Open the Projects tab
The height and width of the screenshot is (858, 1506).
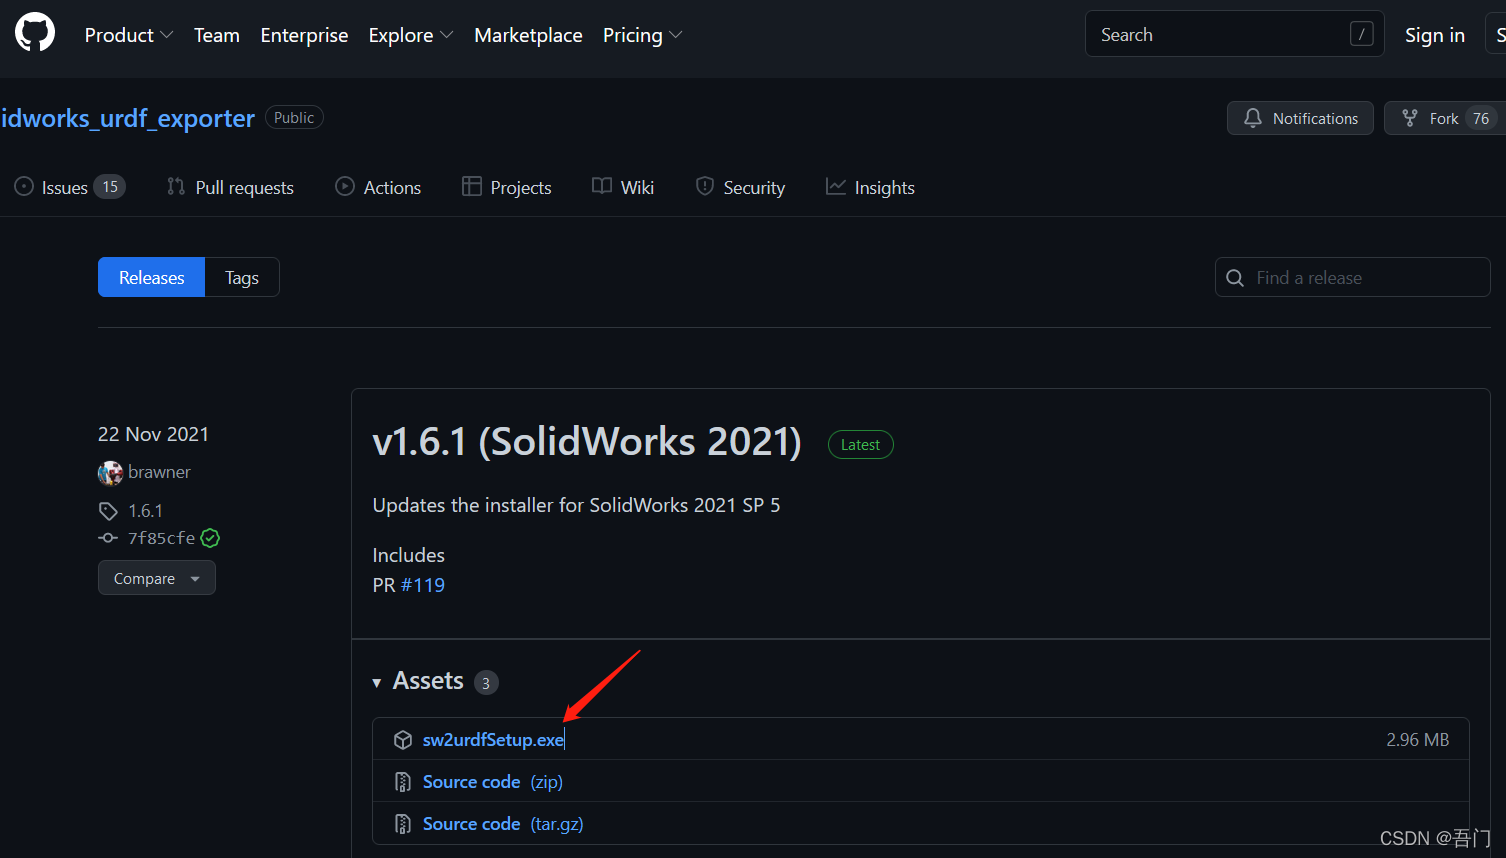[x=507, y=187]
